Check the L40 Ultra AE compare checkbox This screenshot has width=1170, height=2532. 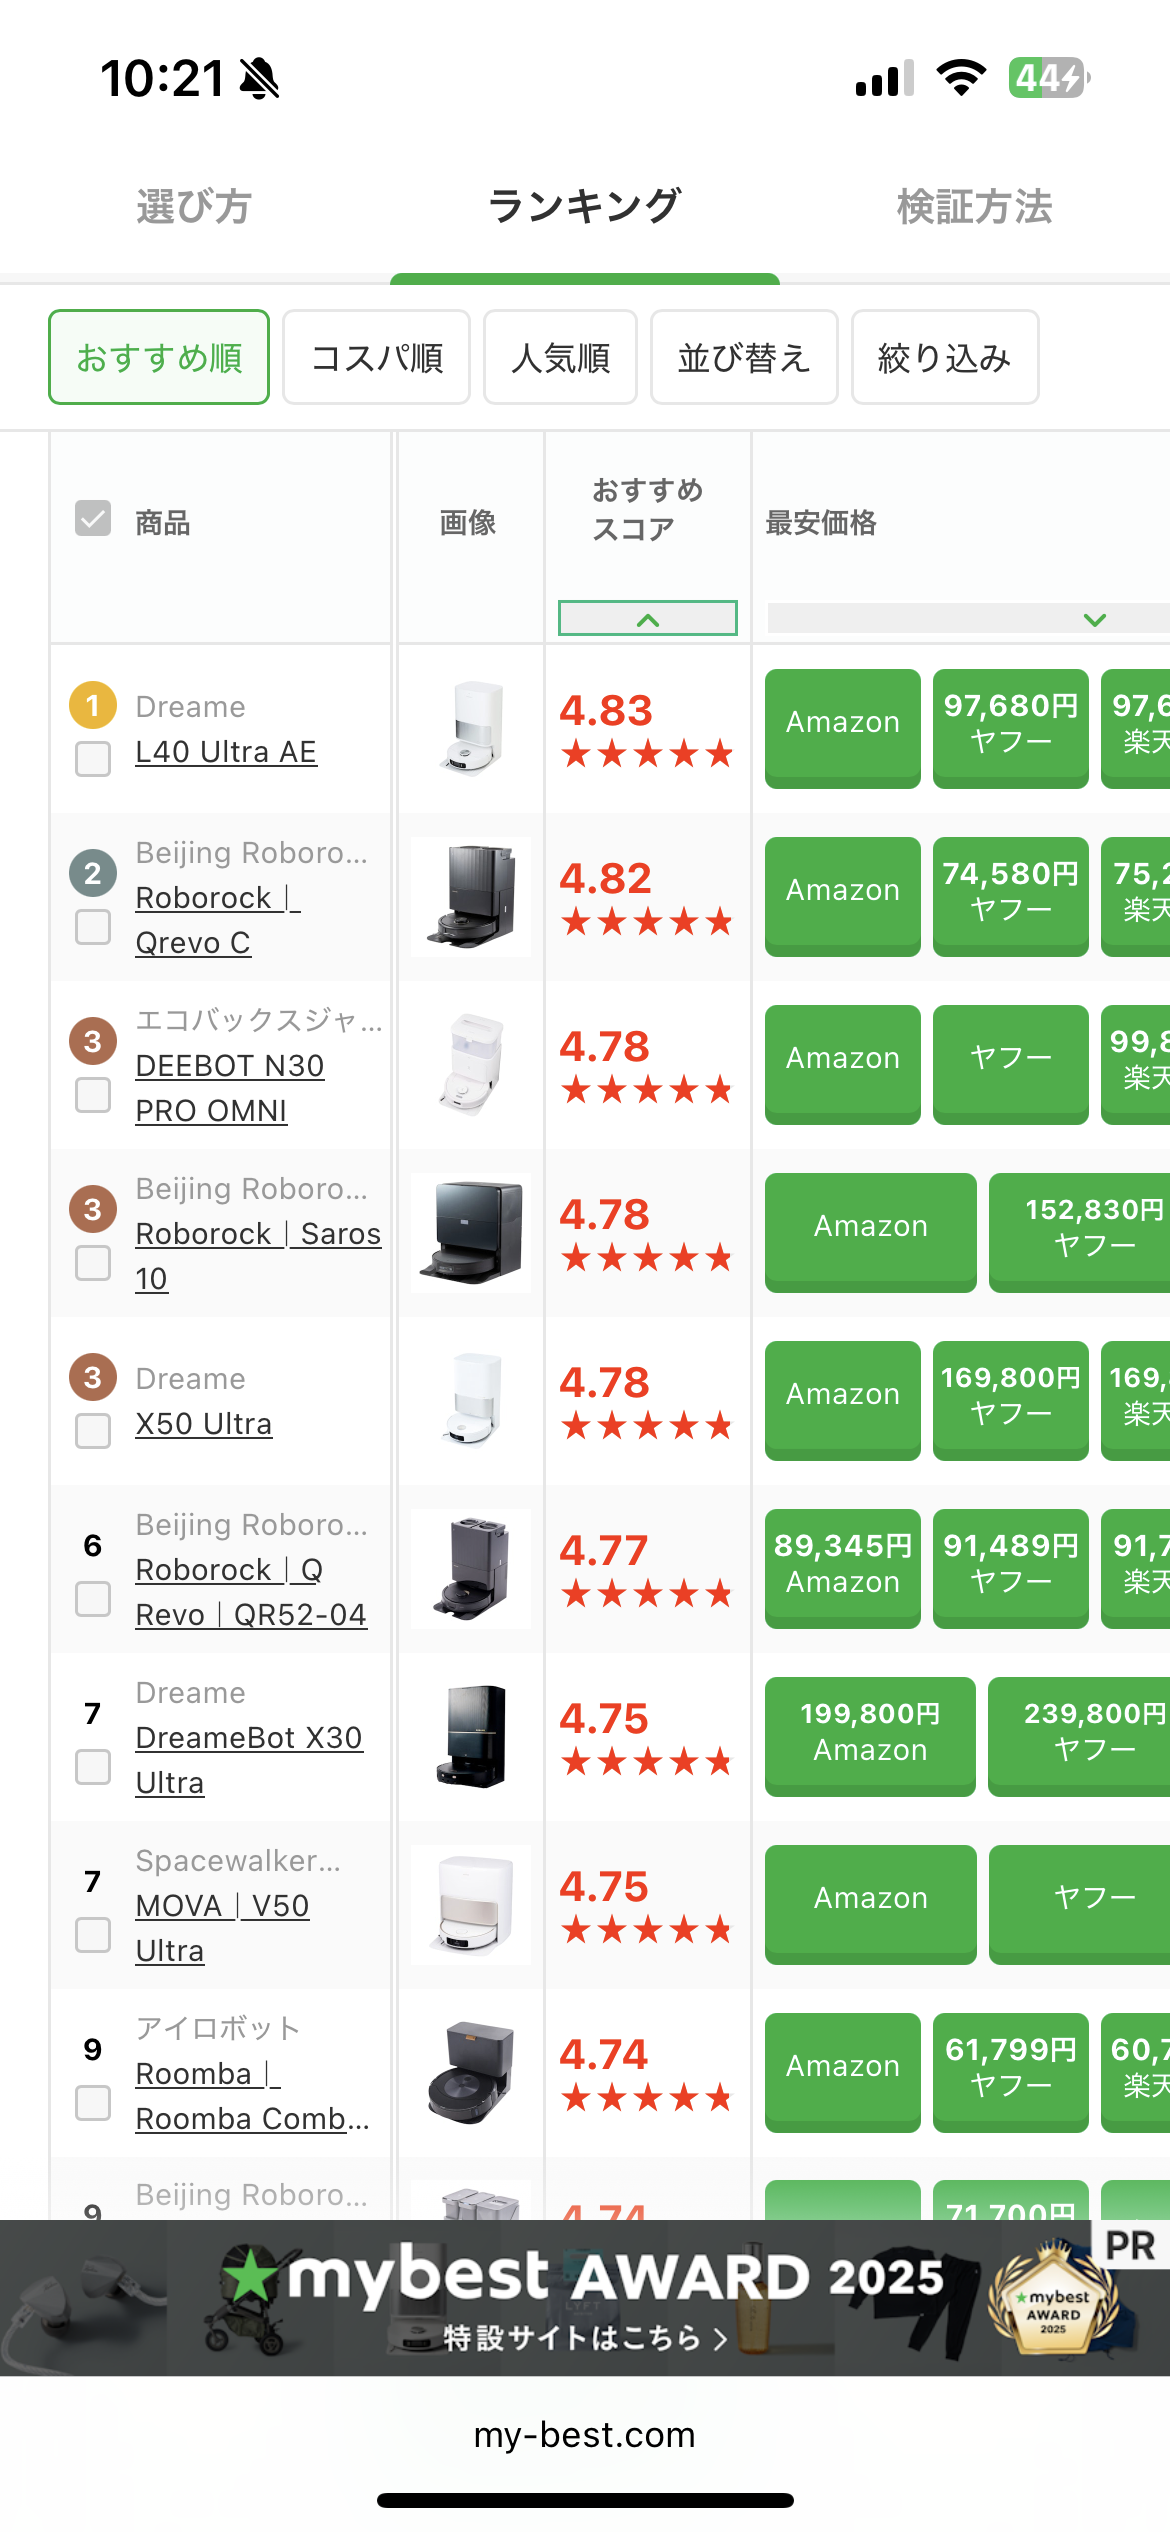tap(93, 758)
